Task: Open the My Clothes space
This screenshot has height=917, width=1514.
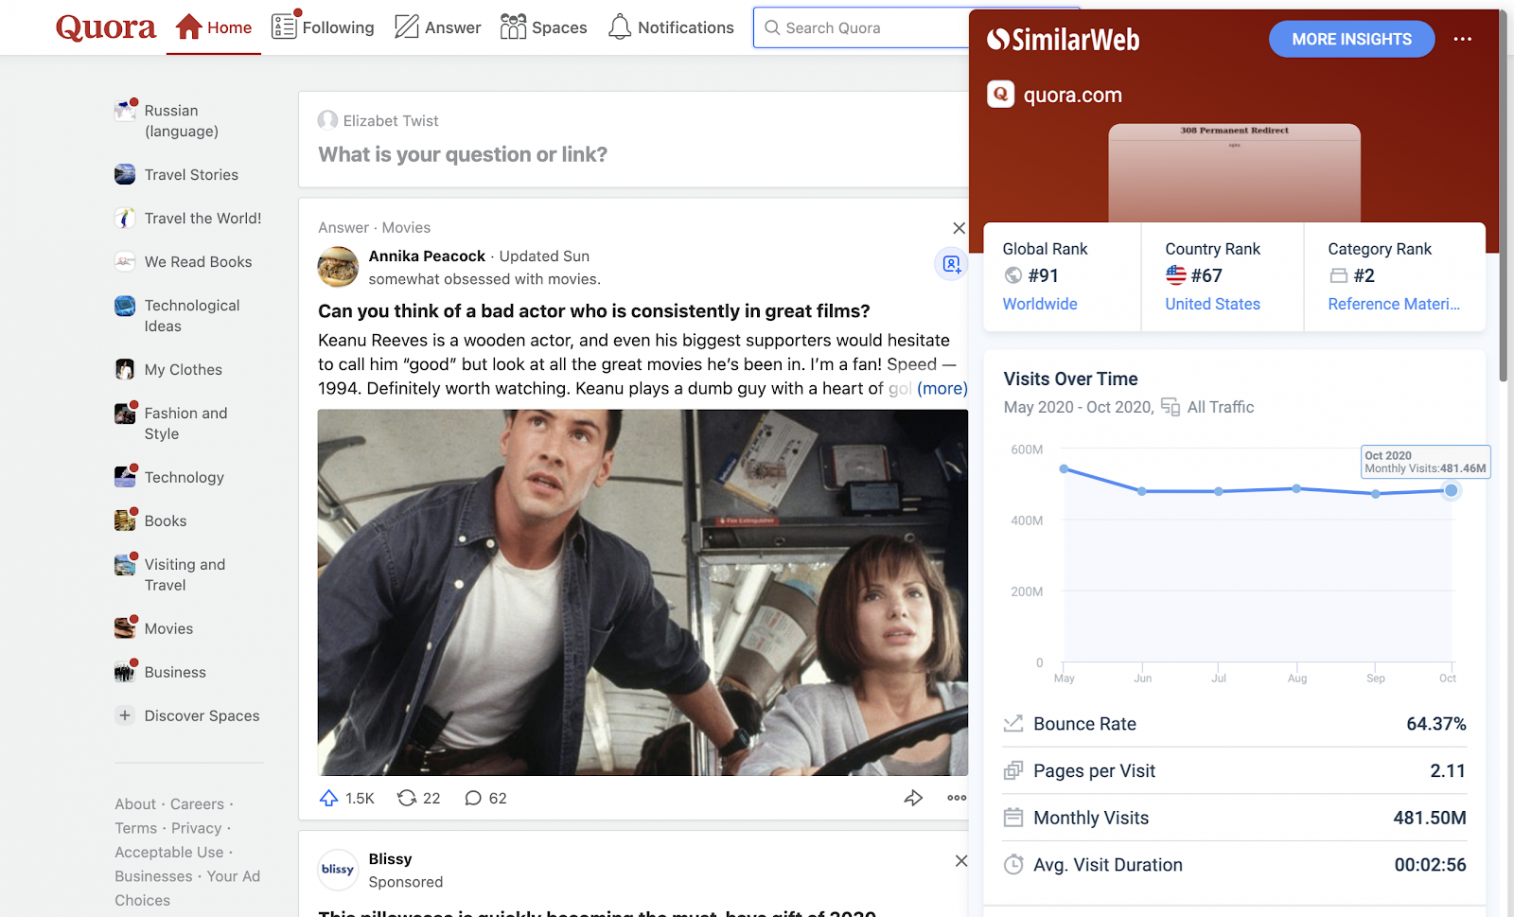Action: (x=168, y=369)
